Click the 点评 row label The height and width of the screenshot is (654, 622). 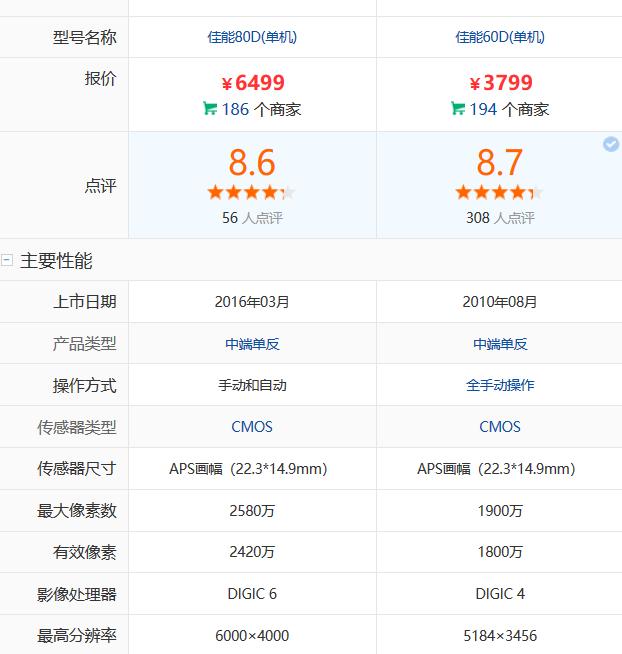pos(100,186)
